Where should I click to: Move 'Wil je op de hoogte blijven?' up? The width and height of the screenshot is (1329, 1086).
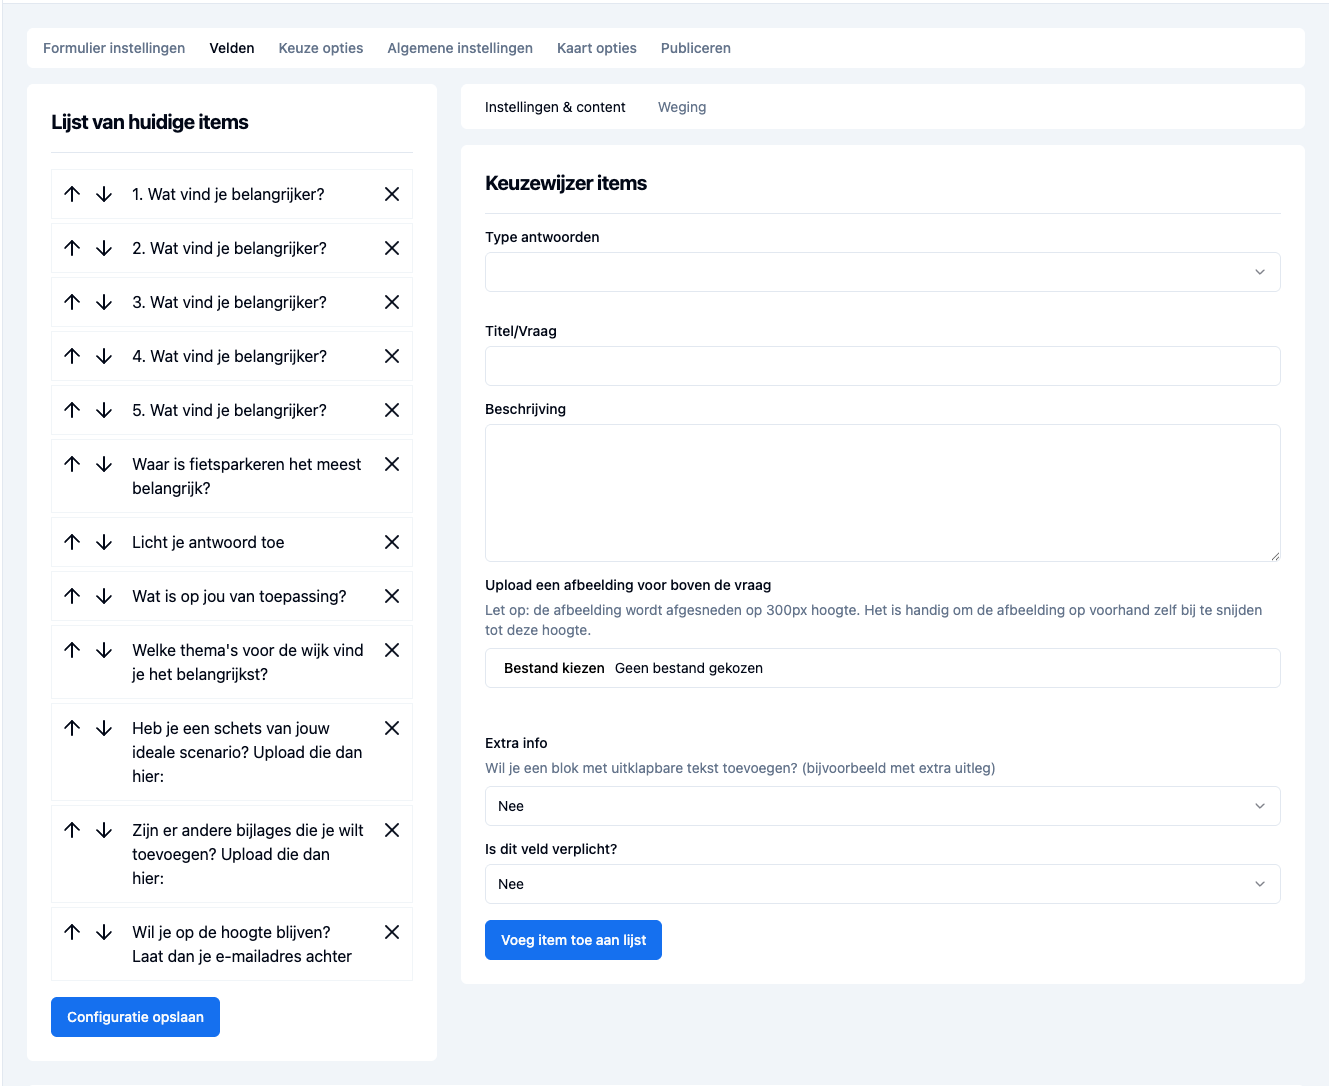pyautogui.click(x=72, y=932)
